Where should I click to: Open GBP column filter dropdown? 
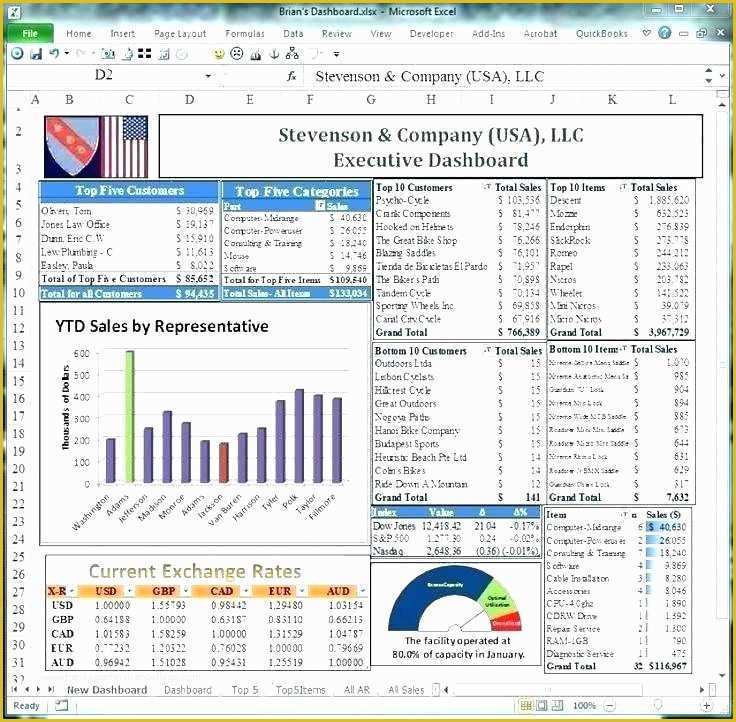(186, 591)
